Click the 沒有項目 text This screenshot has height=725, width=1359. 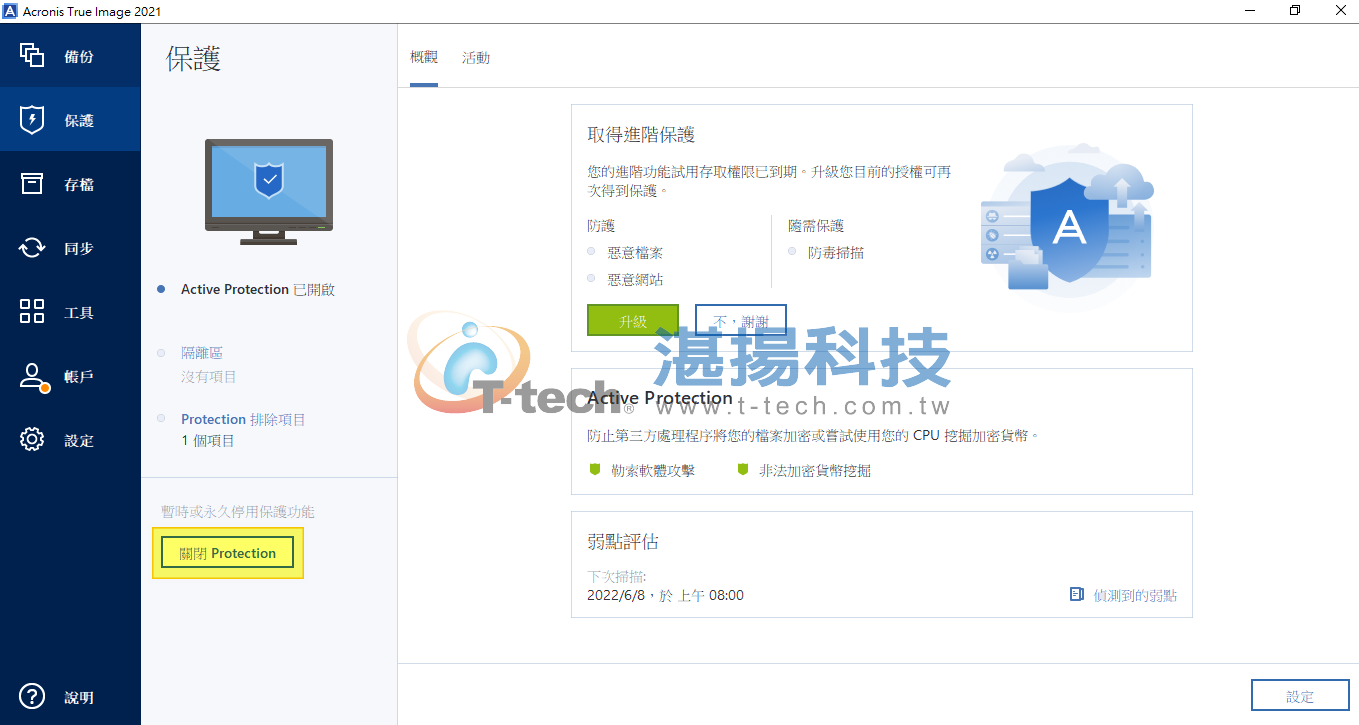209,377
